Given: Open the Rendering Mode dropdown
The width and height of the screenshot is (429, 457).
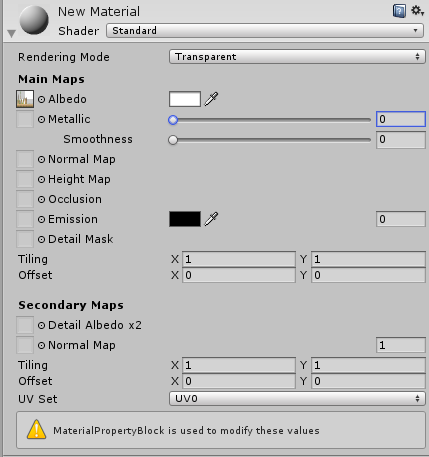Looking at the screenshot, I should pyautogui.click(x=297, y=57).
